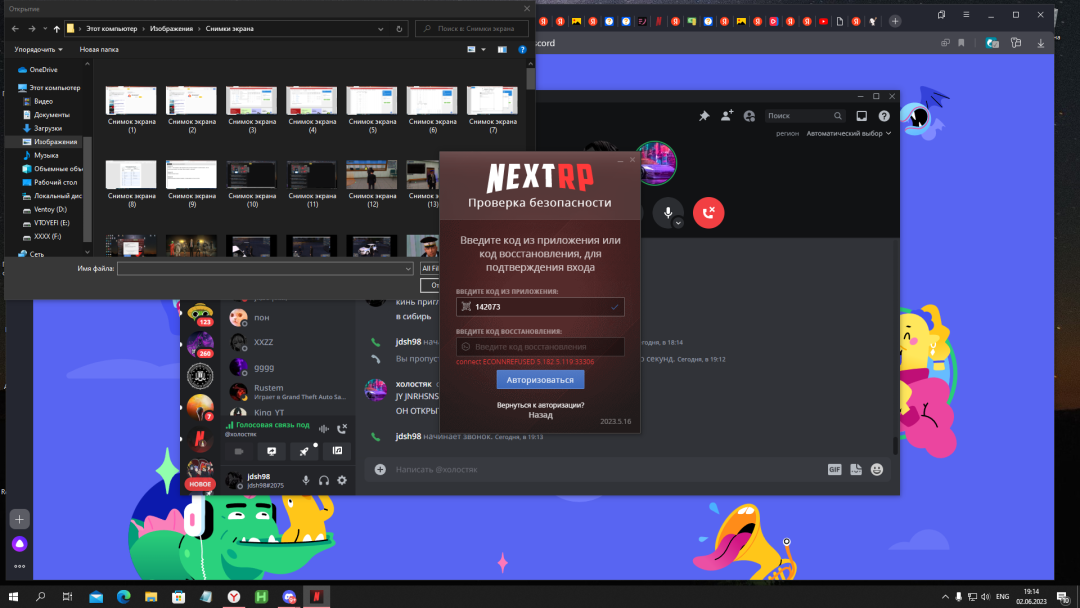Start an activity rocket icon
The image size is (1080, 608).
[x=304, y=451]
